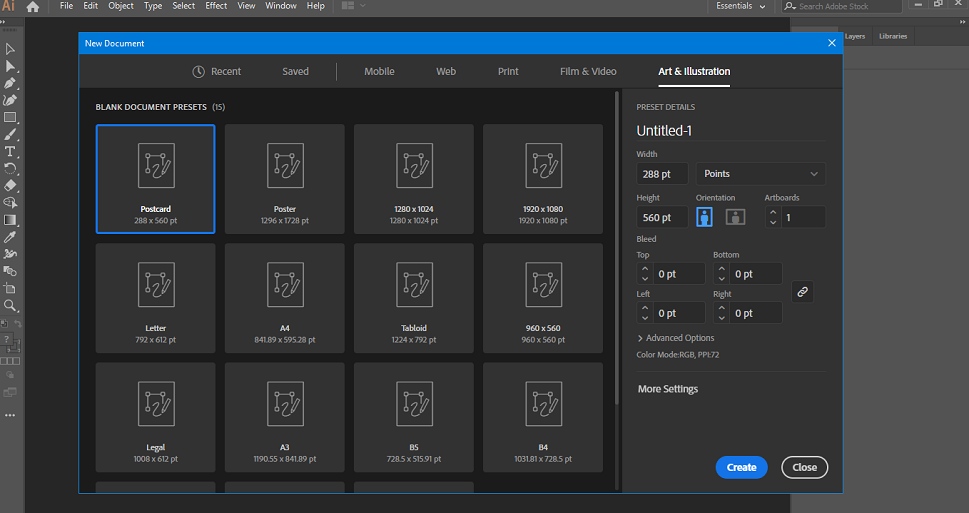Select the Rectangle tool

10,117
